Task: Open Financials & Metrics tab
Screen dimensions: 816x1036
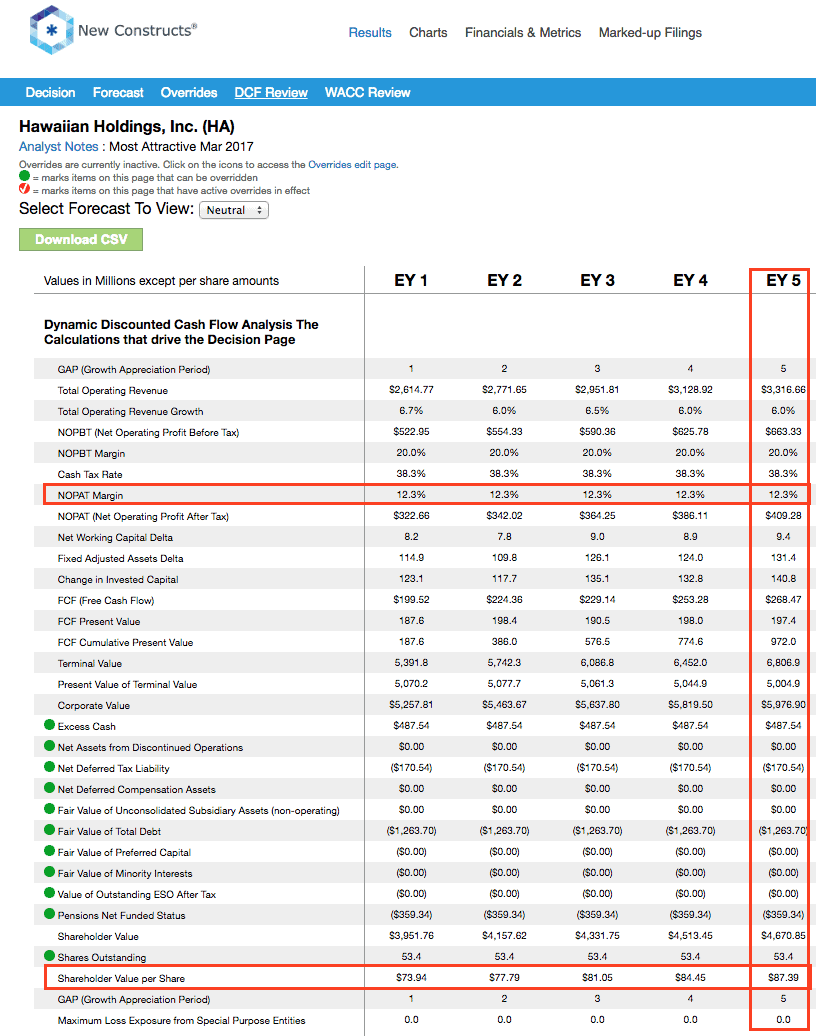Action: coord(523,32)
